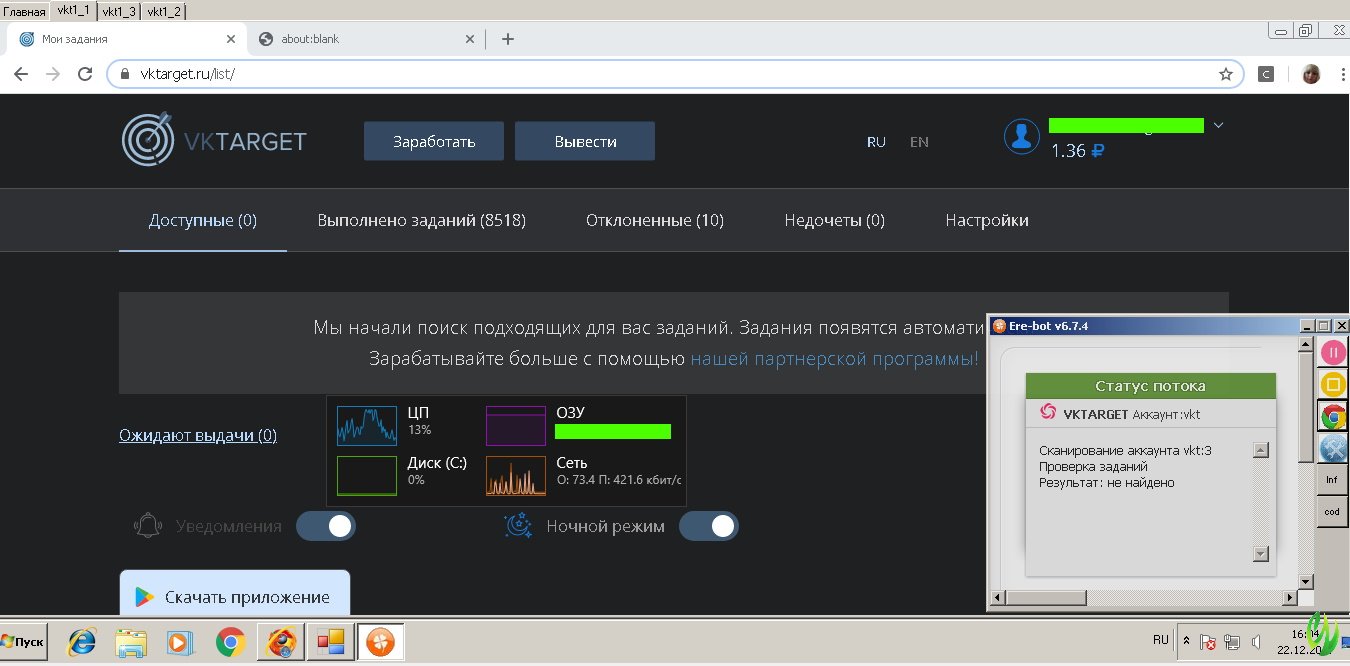Viewport: 1350px width, 666px height.
Task: Switch to the Доступные (0) tab
Action: 203,220
